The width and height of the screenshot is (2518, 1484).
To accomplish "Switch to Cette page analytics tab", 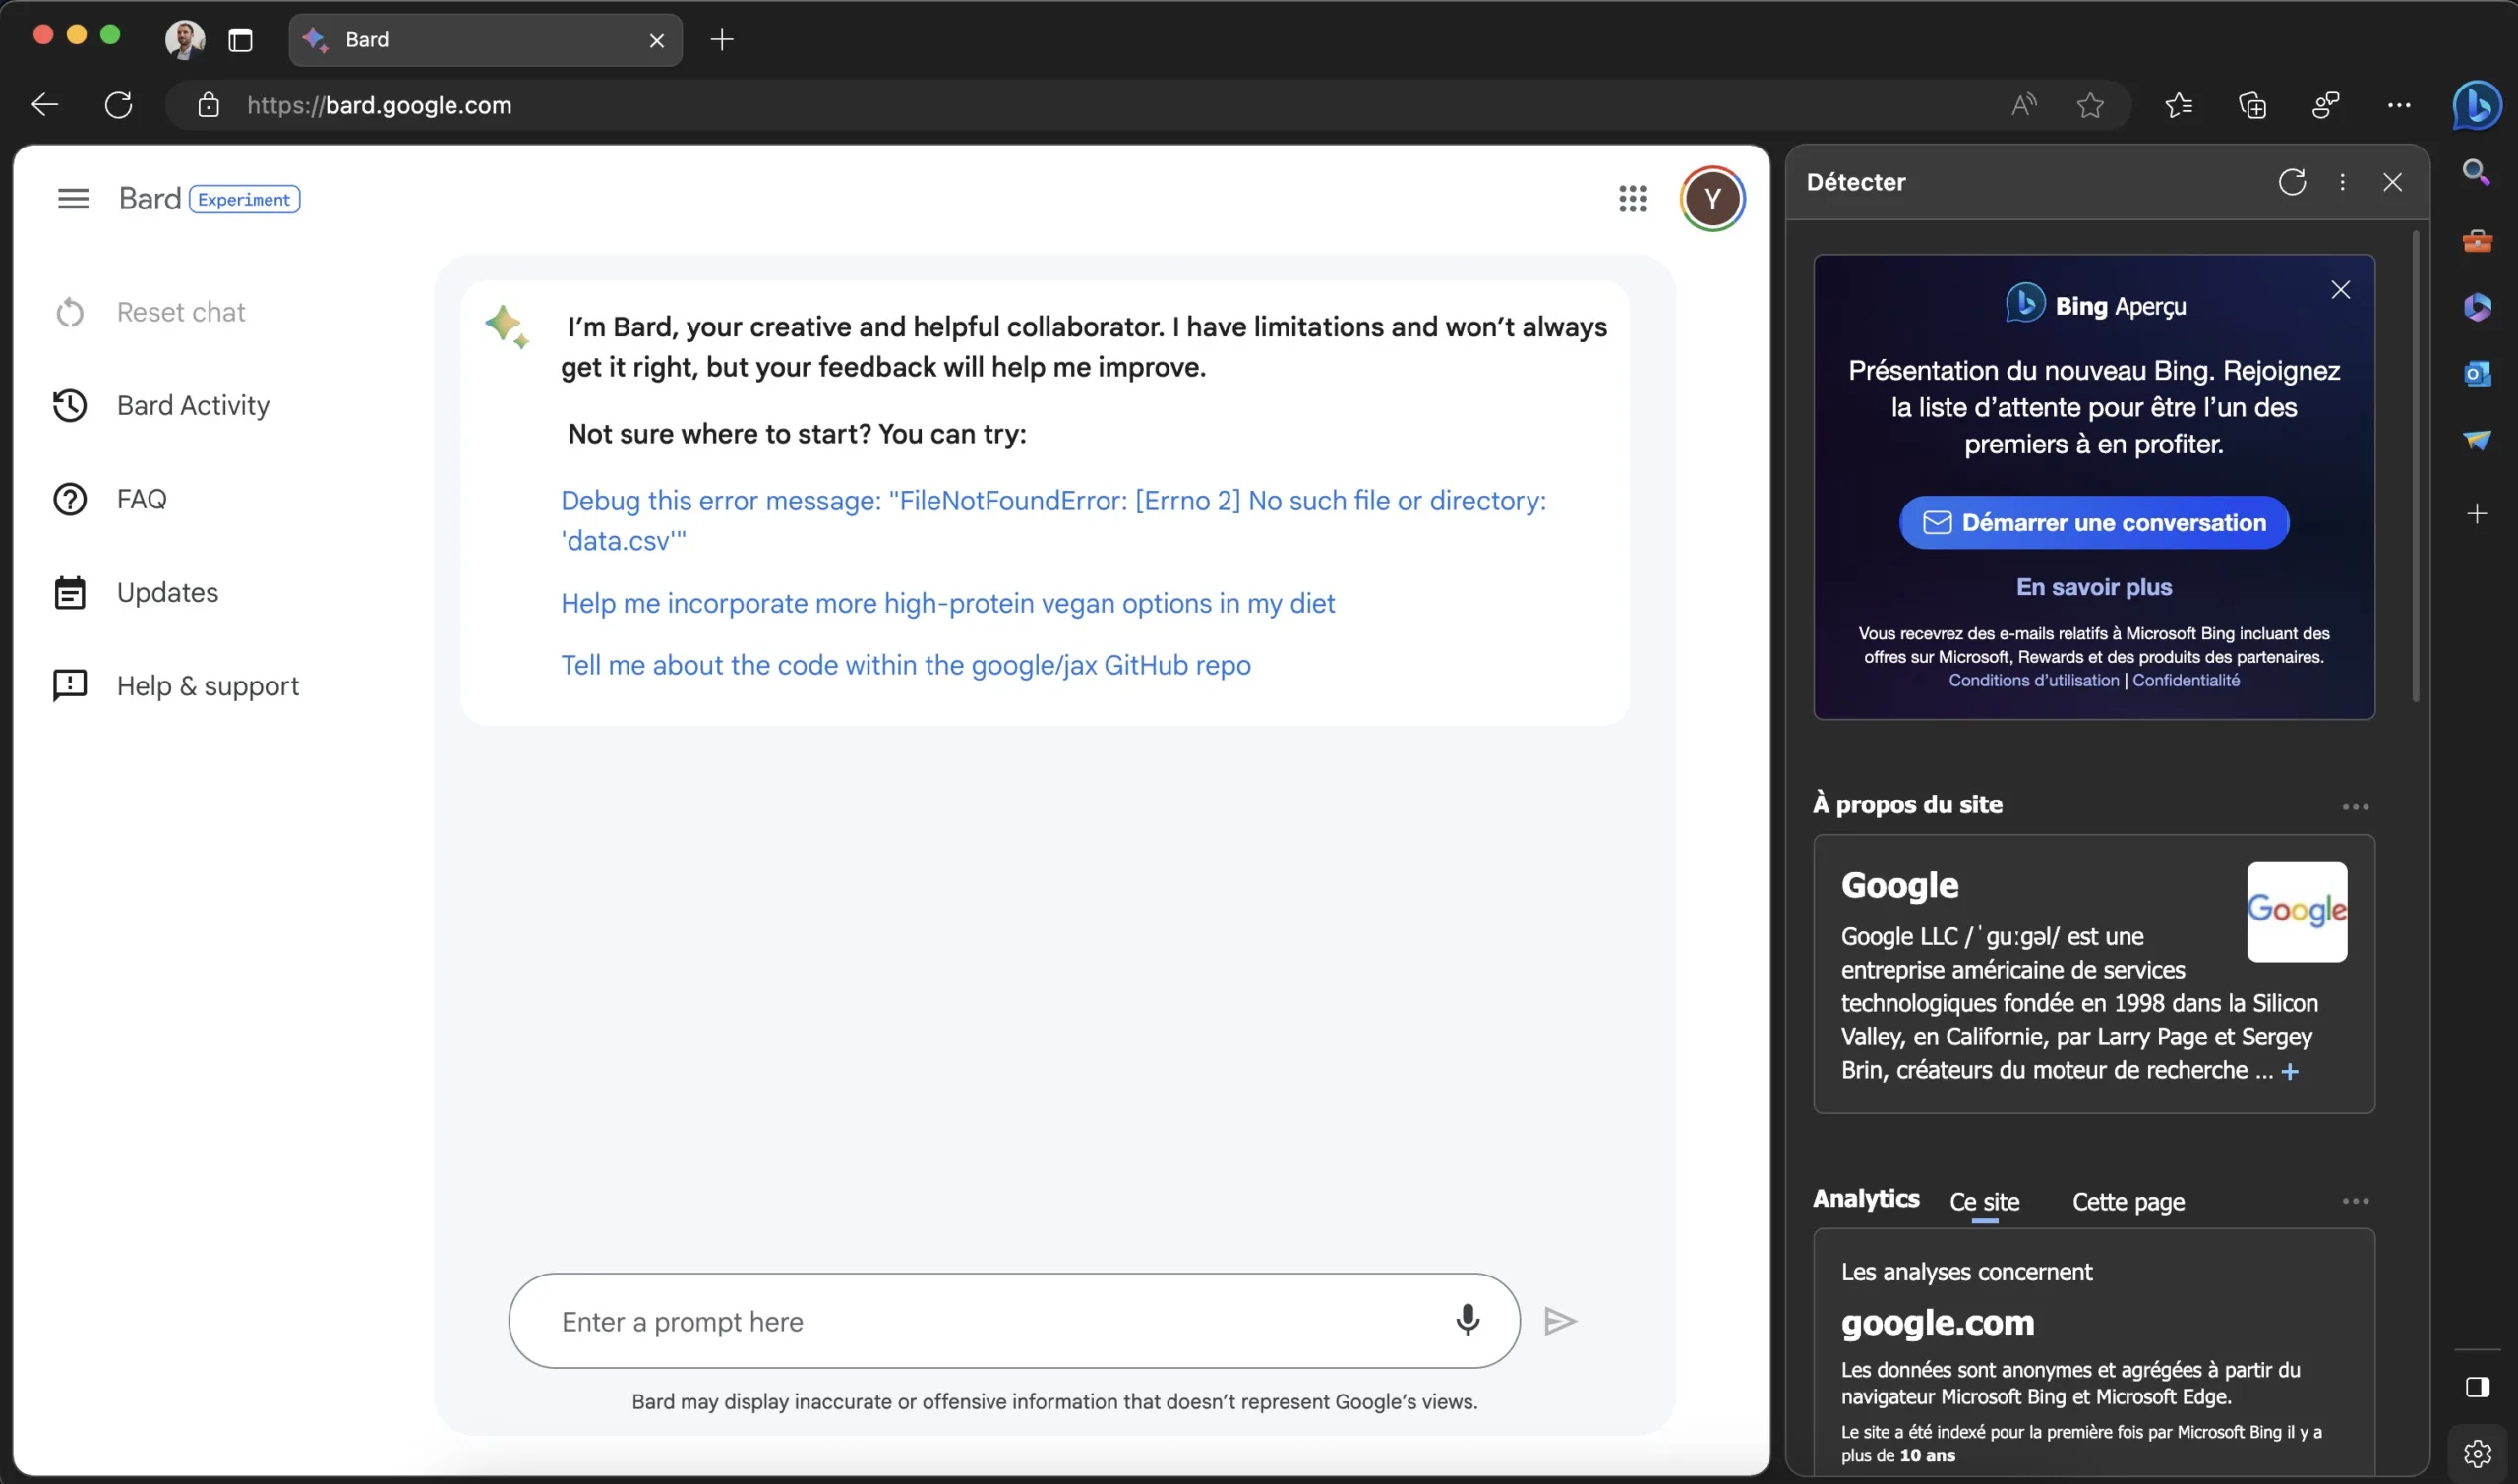I will pos(2128,1201).
